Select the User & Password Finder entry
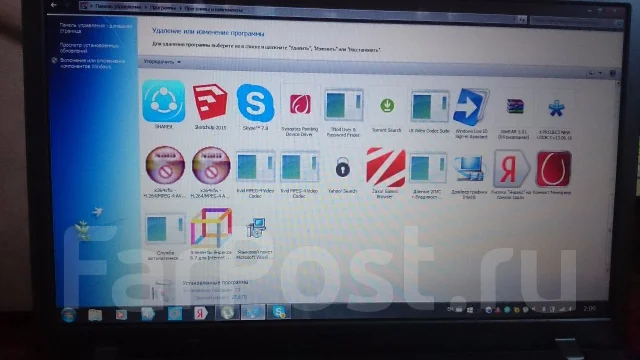The height and width of the screenshot is (360, 640). pos(343,105)
